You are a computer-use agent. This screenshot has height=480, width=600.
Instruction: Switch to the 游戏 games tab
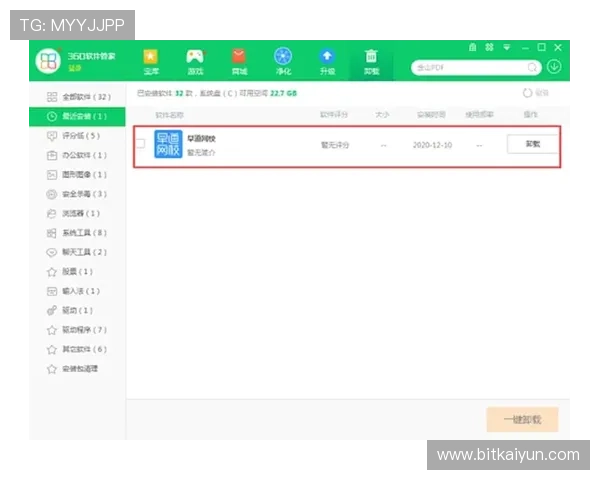click(x=195, y=61)
